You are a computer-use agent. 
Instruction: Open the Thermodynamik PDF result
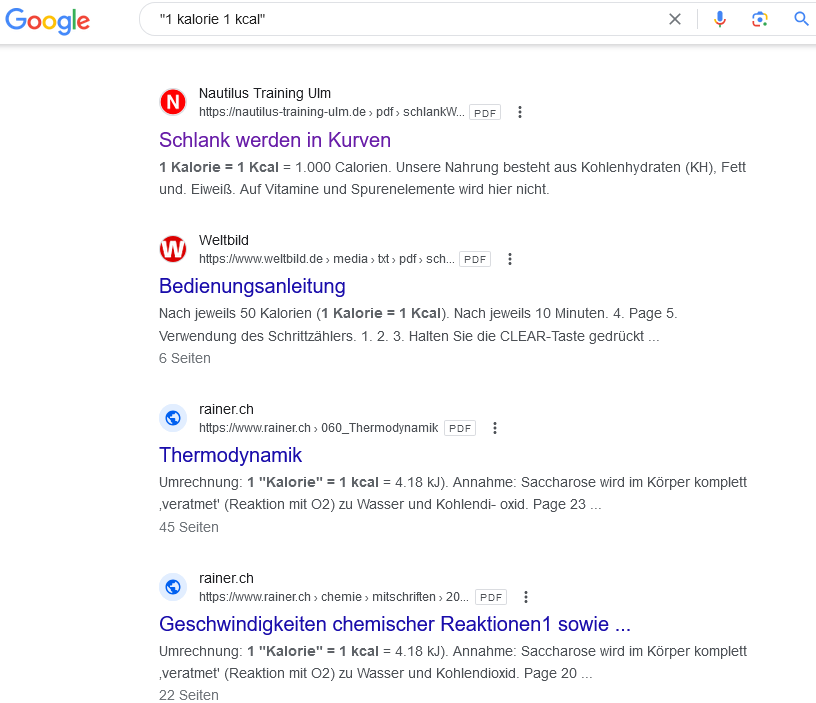pos(231,455)
